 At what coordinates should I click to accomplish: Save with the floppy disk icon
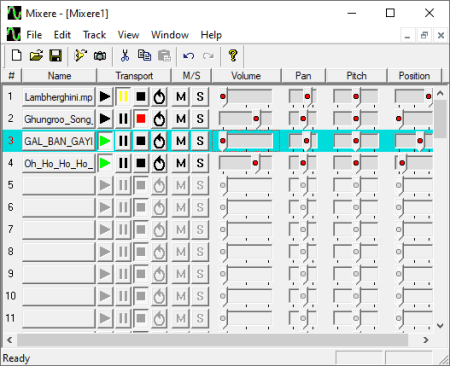tap(56, 55)
